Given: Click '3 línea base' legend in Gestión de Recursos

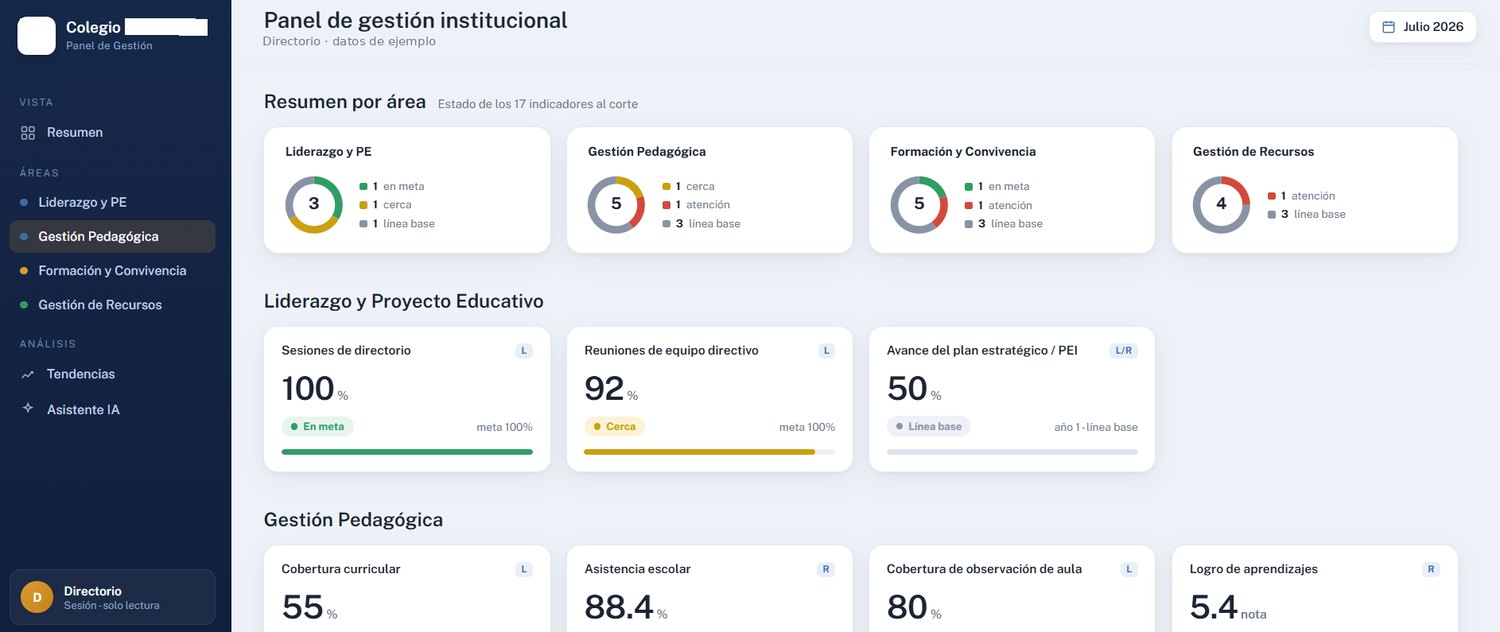Looking at the screenshot, I should (x=1307, y=214).
